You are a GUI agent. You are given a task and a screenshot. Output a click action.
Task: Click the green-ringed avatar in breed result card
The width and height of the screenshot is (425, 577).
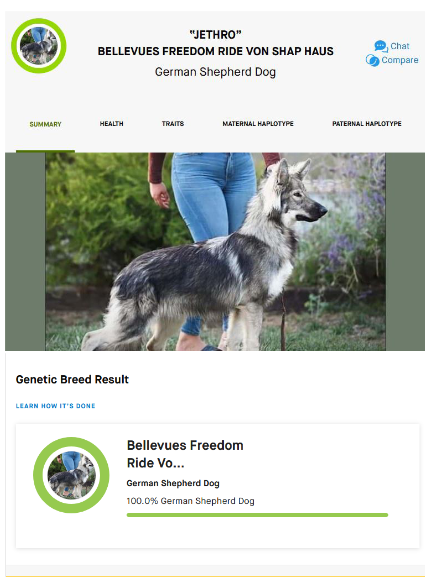point(71,475)
